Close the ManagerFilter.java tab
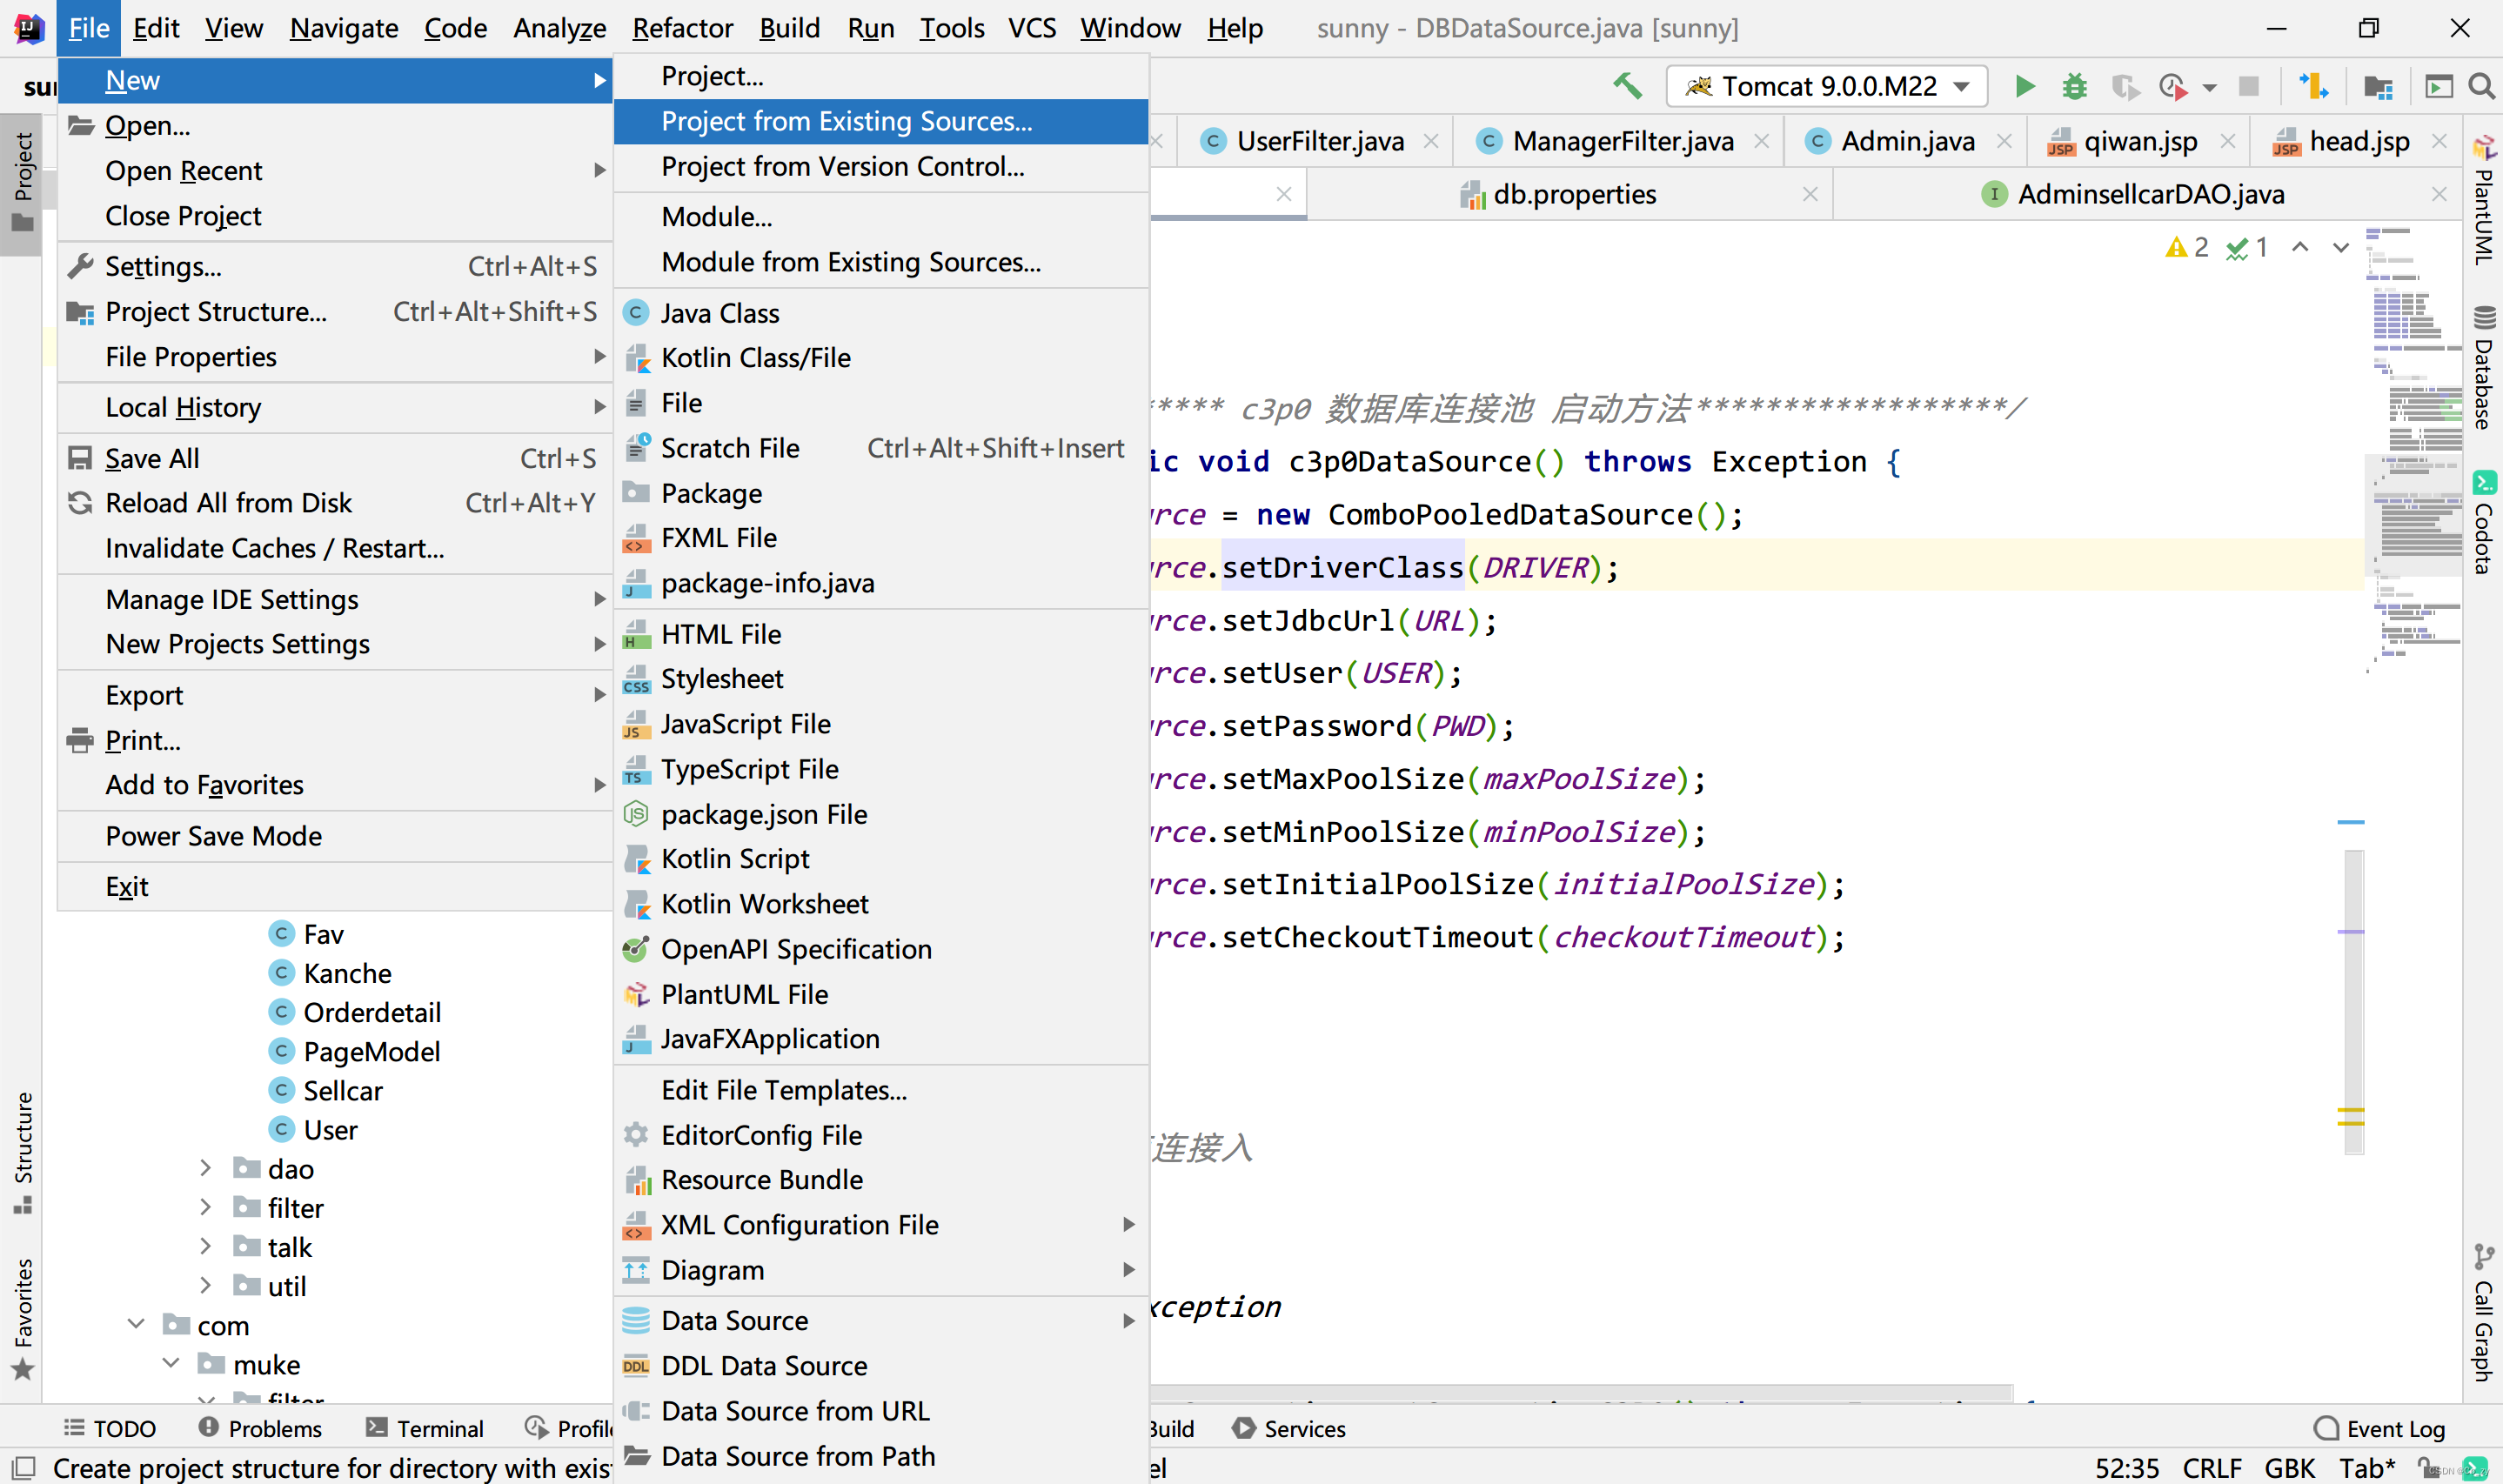This screenshot has width=2503, height=1484. point(1762,141)
